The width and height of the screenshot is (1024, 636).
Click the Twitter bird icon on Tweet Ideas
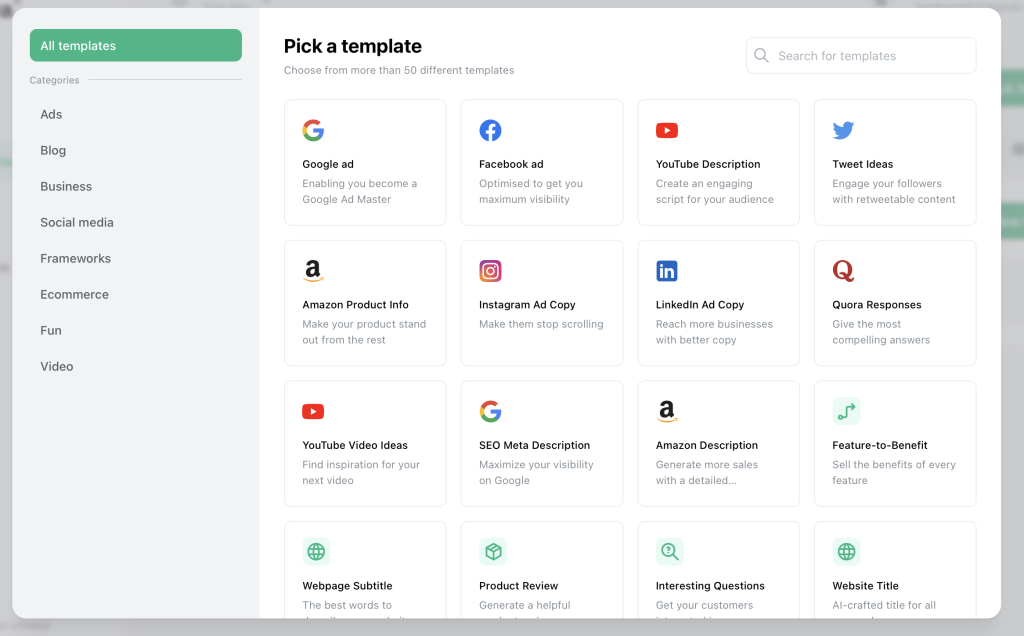[x=843, y=130]
